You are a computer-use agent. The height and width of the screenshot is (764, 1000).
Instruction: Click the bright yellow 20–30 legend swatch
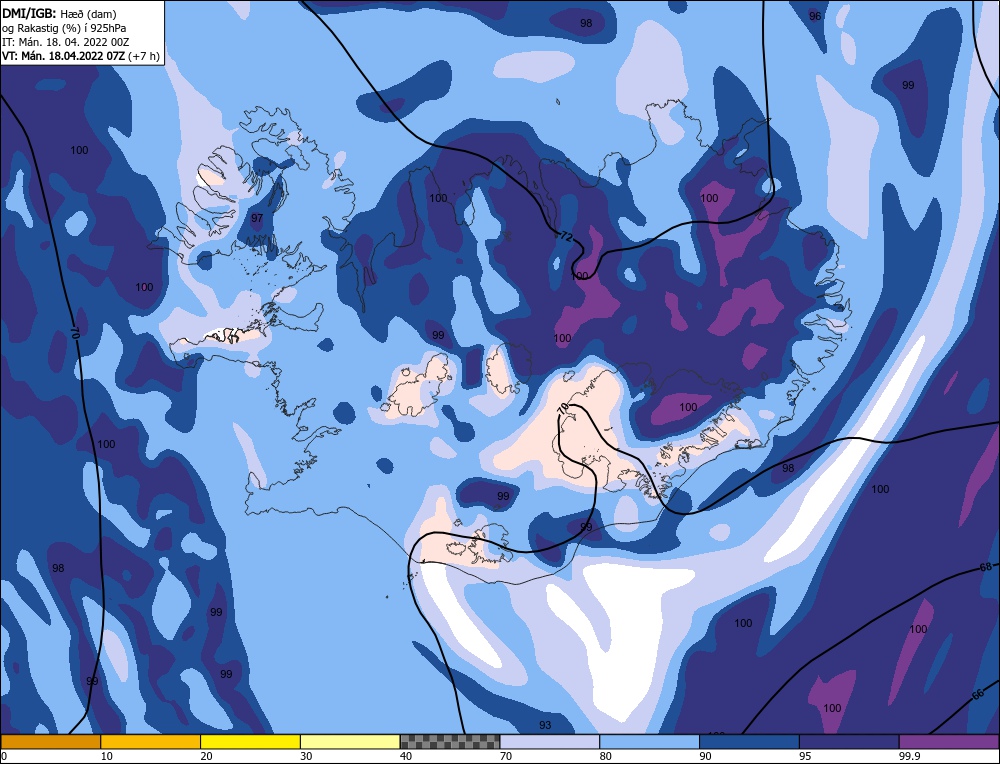(250, 741)
